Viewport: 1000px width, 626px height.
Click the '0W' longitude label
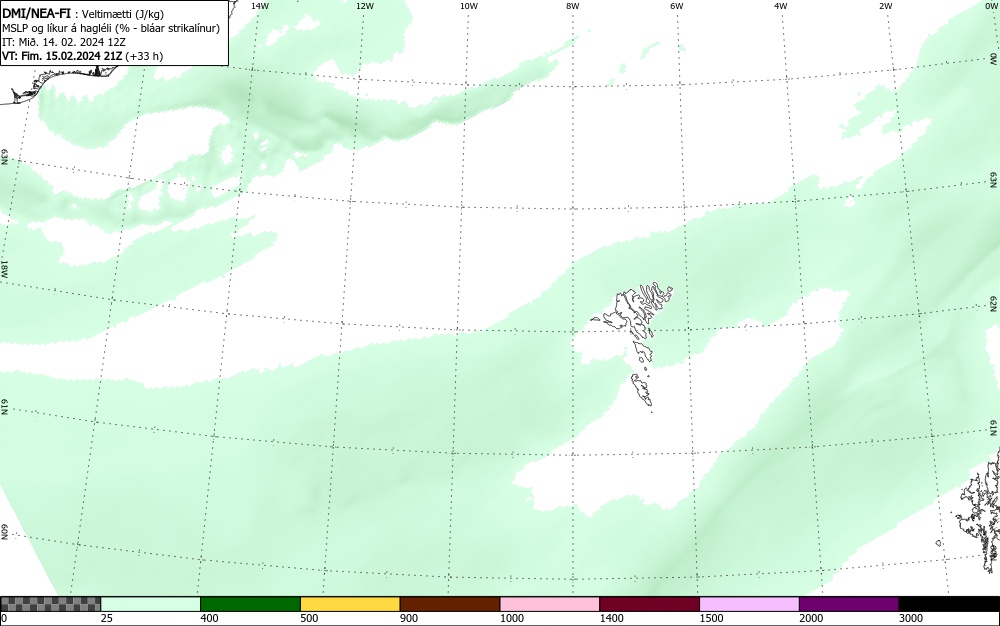[x=990, y=6]
